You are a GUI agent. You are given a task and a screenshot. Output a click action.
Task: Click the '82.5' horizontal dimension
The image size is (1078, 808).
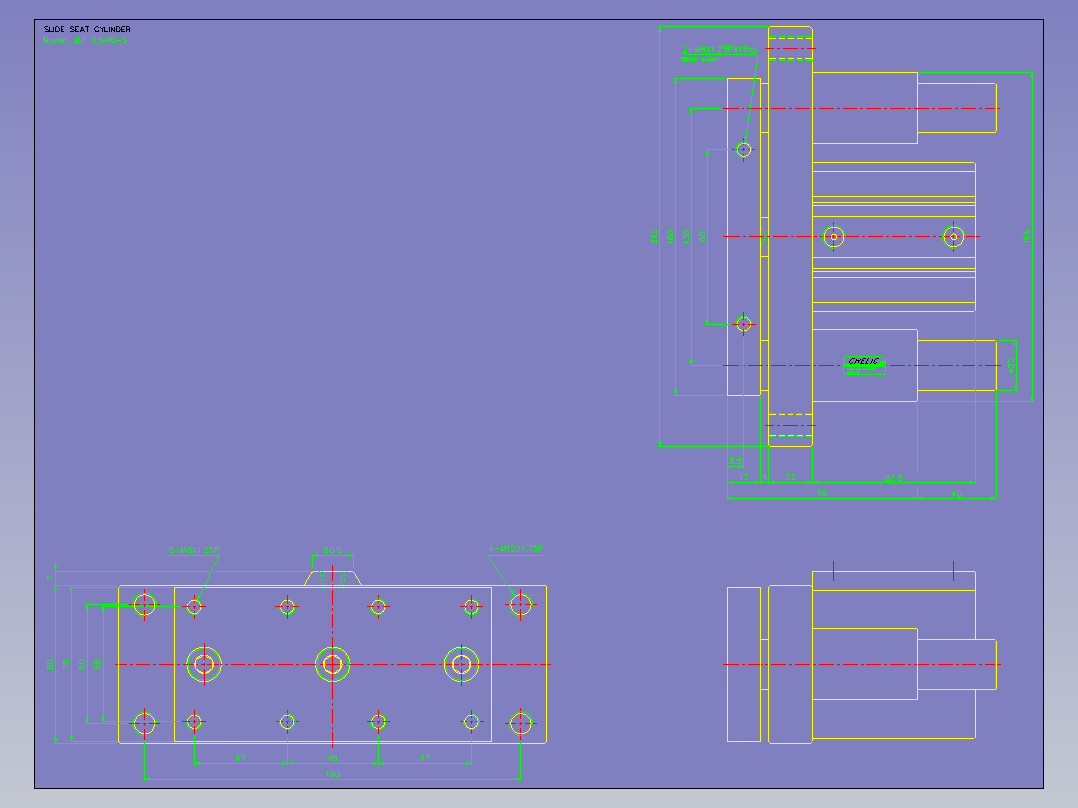click(894, 478)
